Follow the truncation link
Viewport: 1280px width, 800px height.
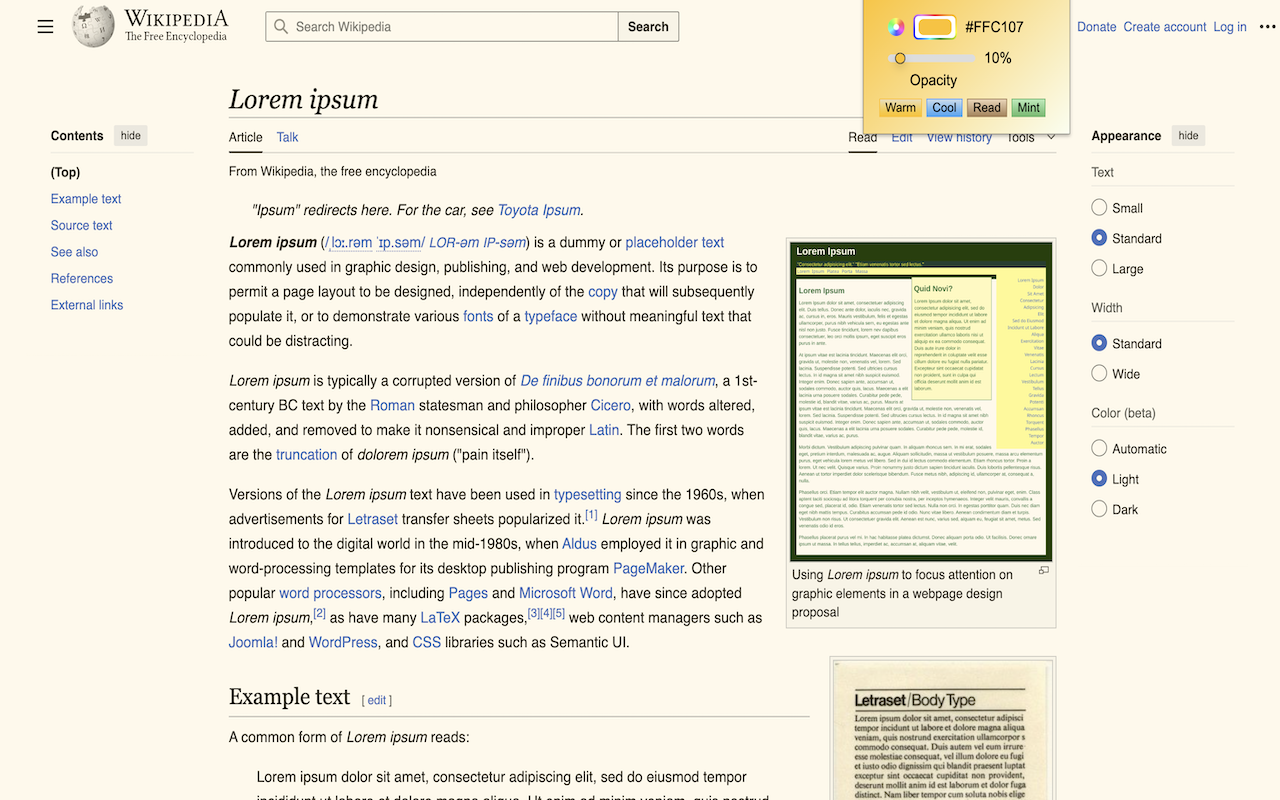307,454
